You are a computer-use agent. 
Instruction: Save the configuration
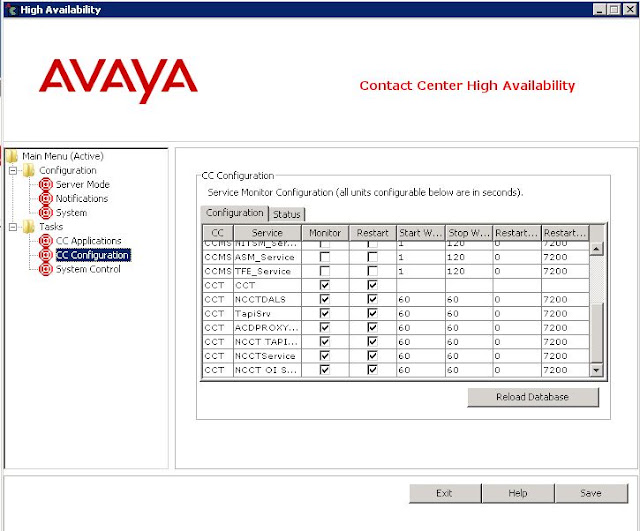591,493
